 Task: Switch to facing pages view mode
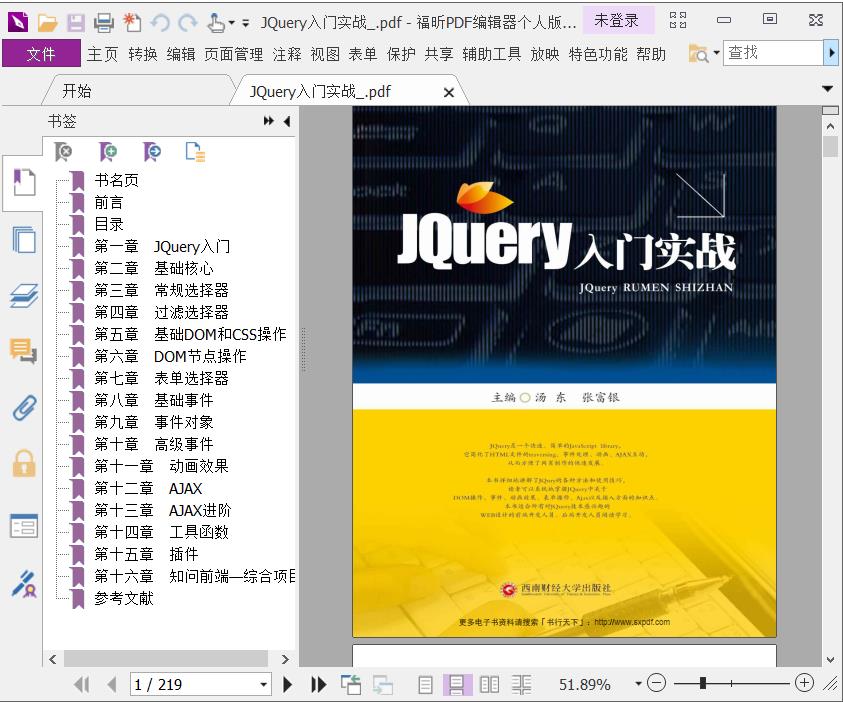[x=489, y=684]
